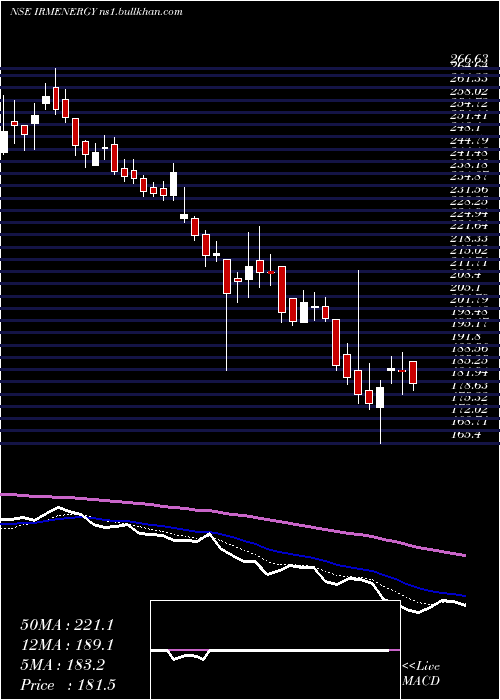Click the MACD histogram inset panel
Screen dimensions: 500x700
(x=275, y=650)
